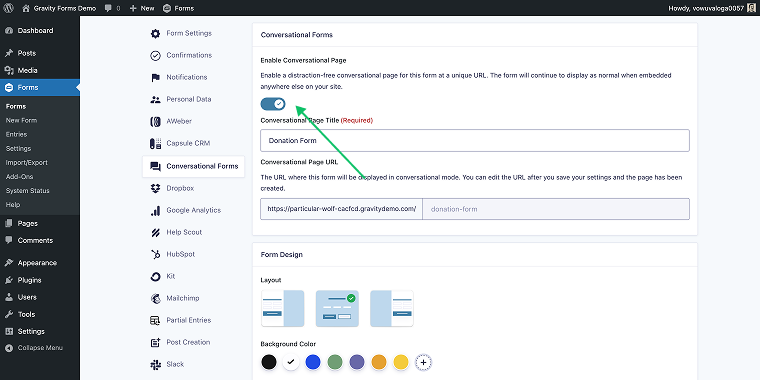Click the Form Settings gear icon
Image resolution: width=760 pixels, height=380 pixels.
coord(155,33)
